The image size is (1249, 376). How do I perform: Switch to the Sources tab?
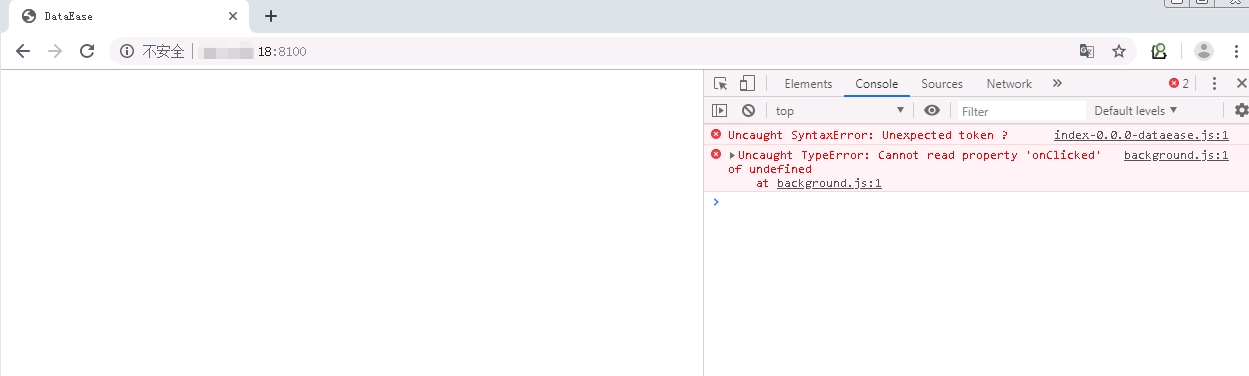coord(942,84)
